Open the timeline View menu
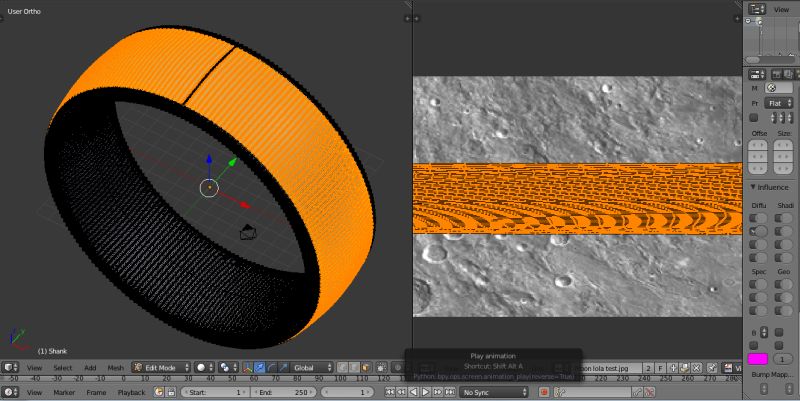Screen dimensions: 800x401 (34, 392)
